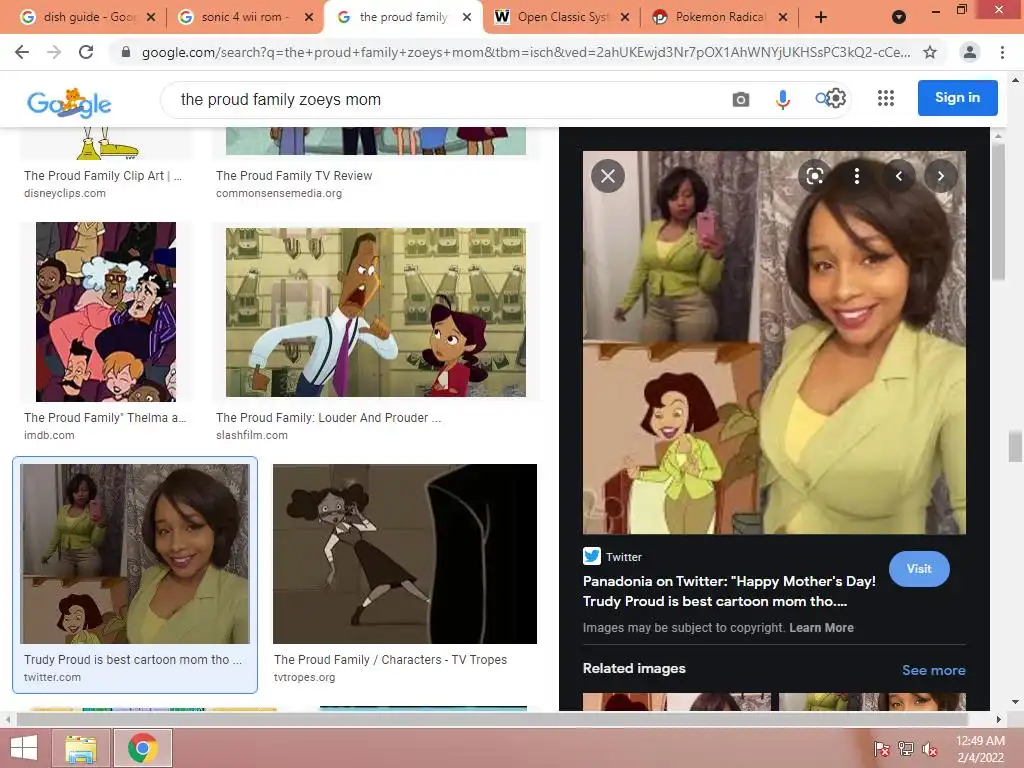The image size is (1024, 768).
Task: Click page scrollbar down arrow
Action: tap(1015, 702)
